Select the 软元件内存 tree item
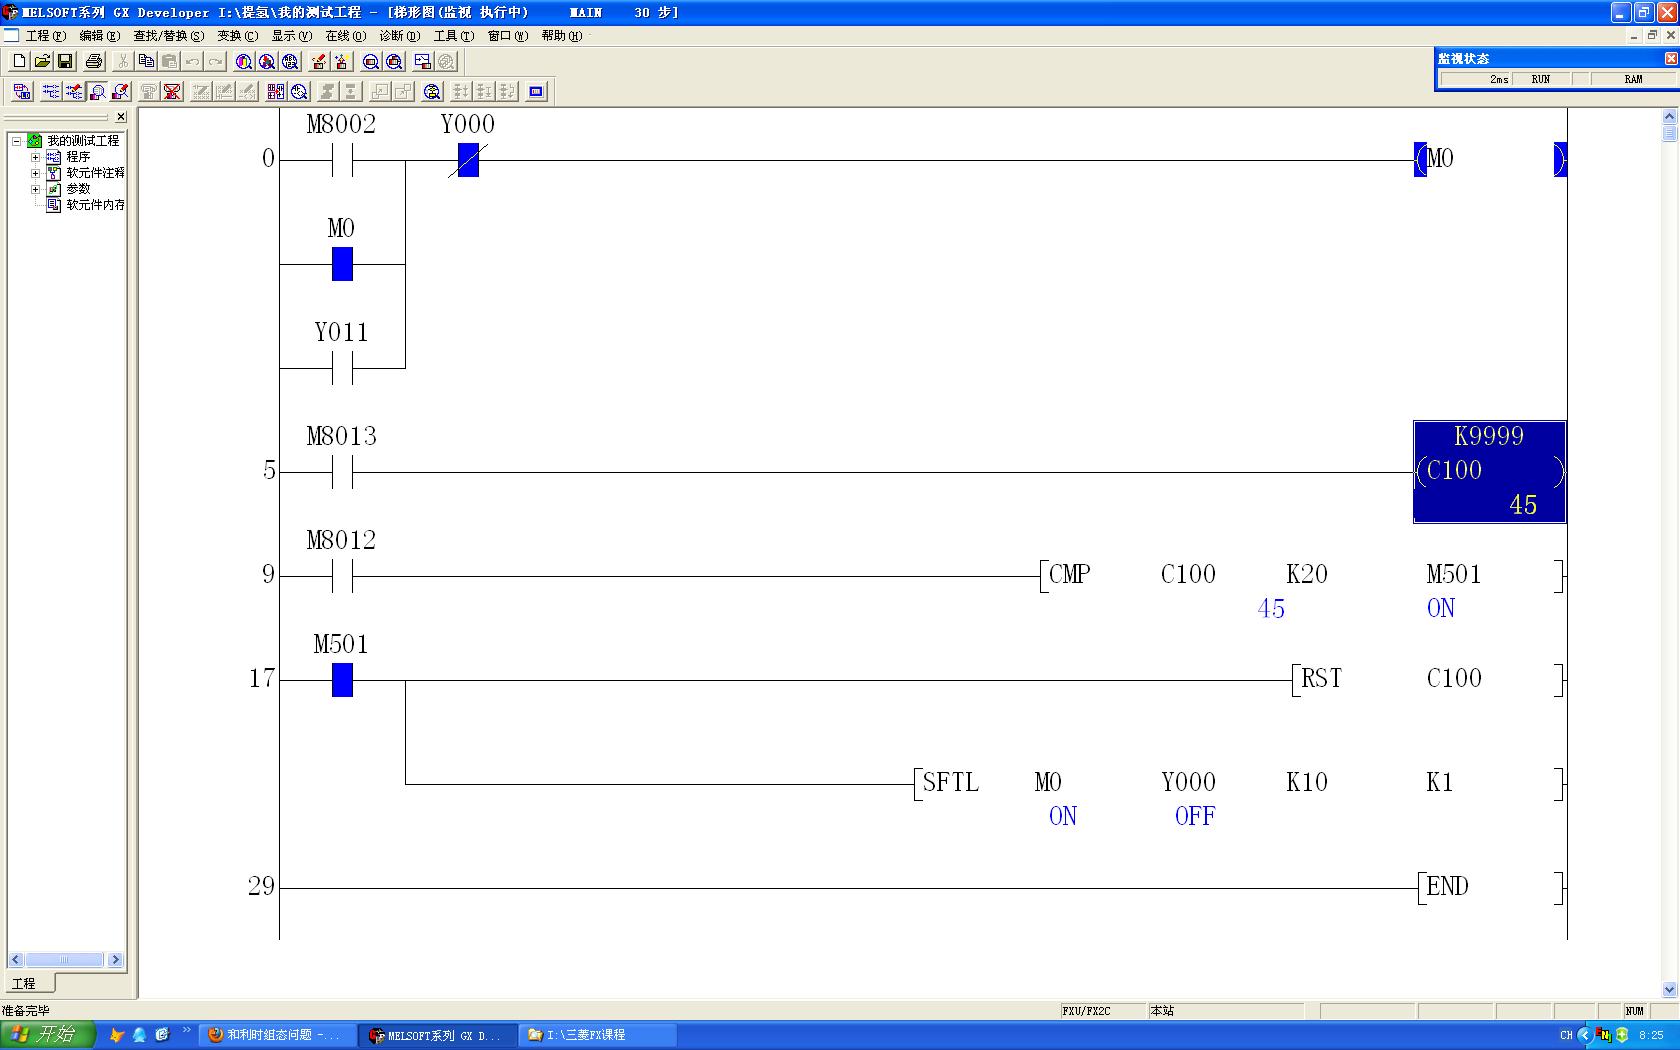1680x1050 pixels. [x=95, y=205]
